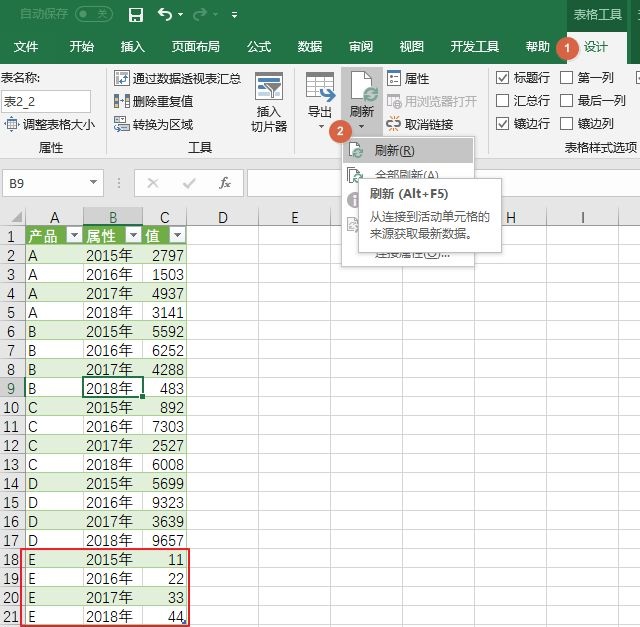This screenshot has height=627, width=640.
Task: Open the Name Box dropdown arrow beside B9
Action: point(93,182)
